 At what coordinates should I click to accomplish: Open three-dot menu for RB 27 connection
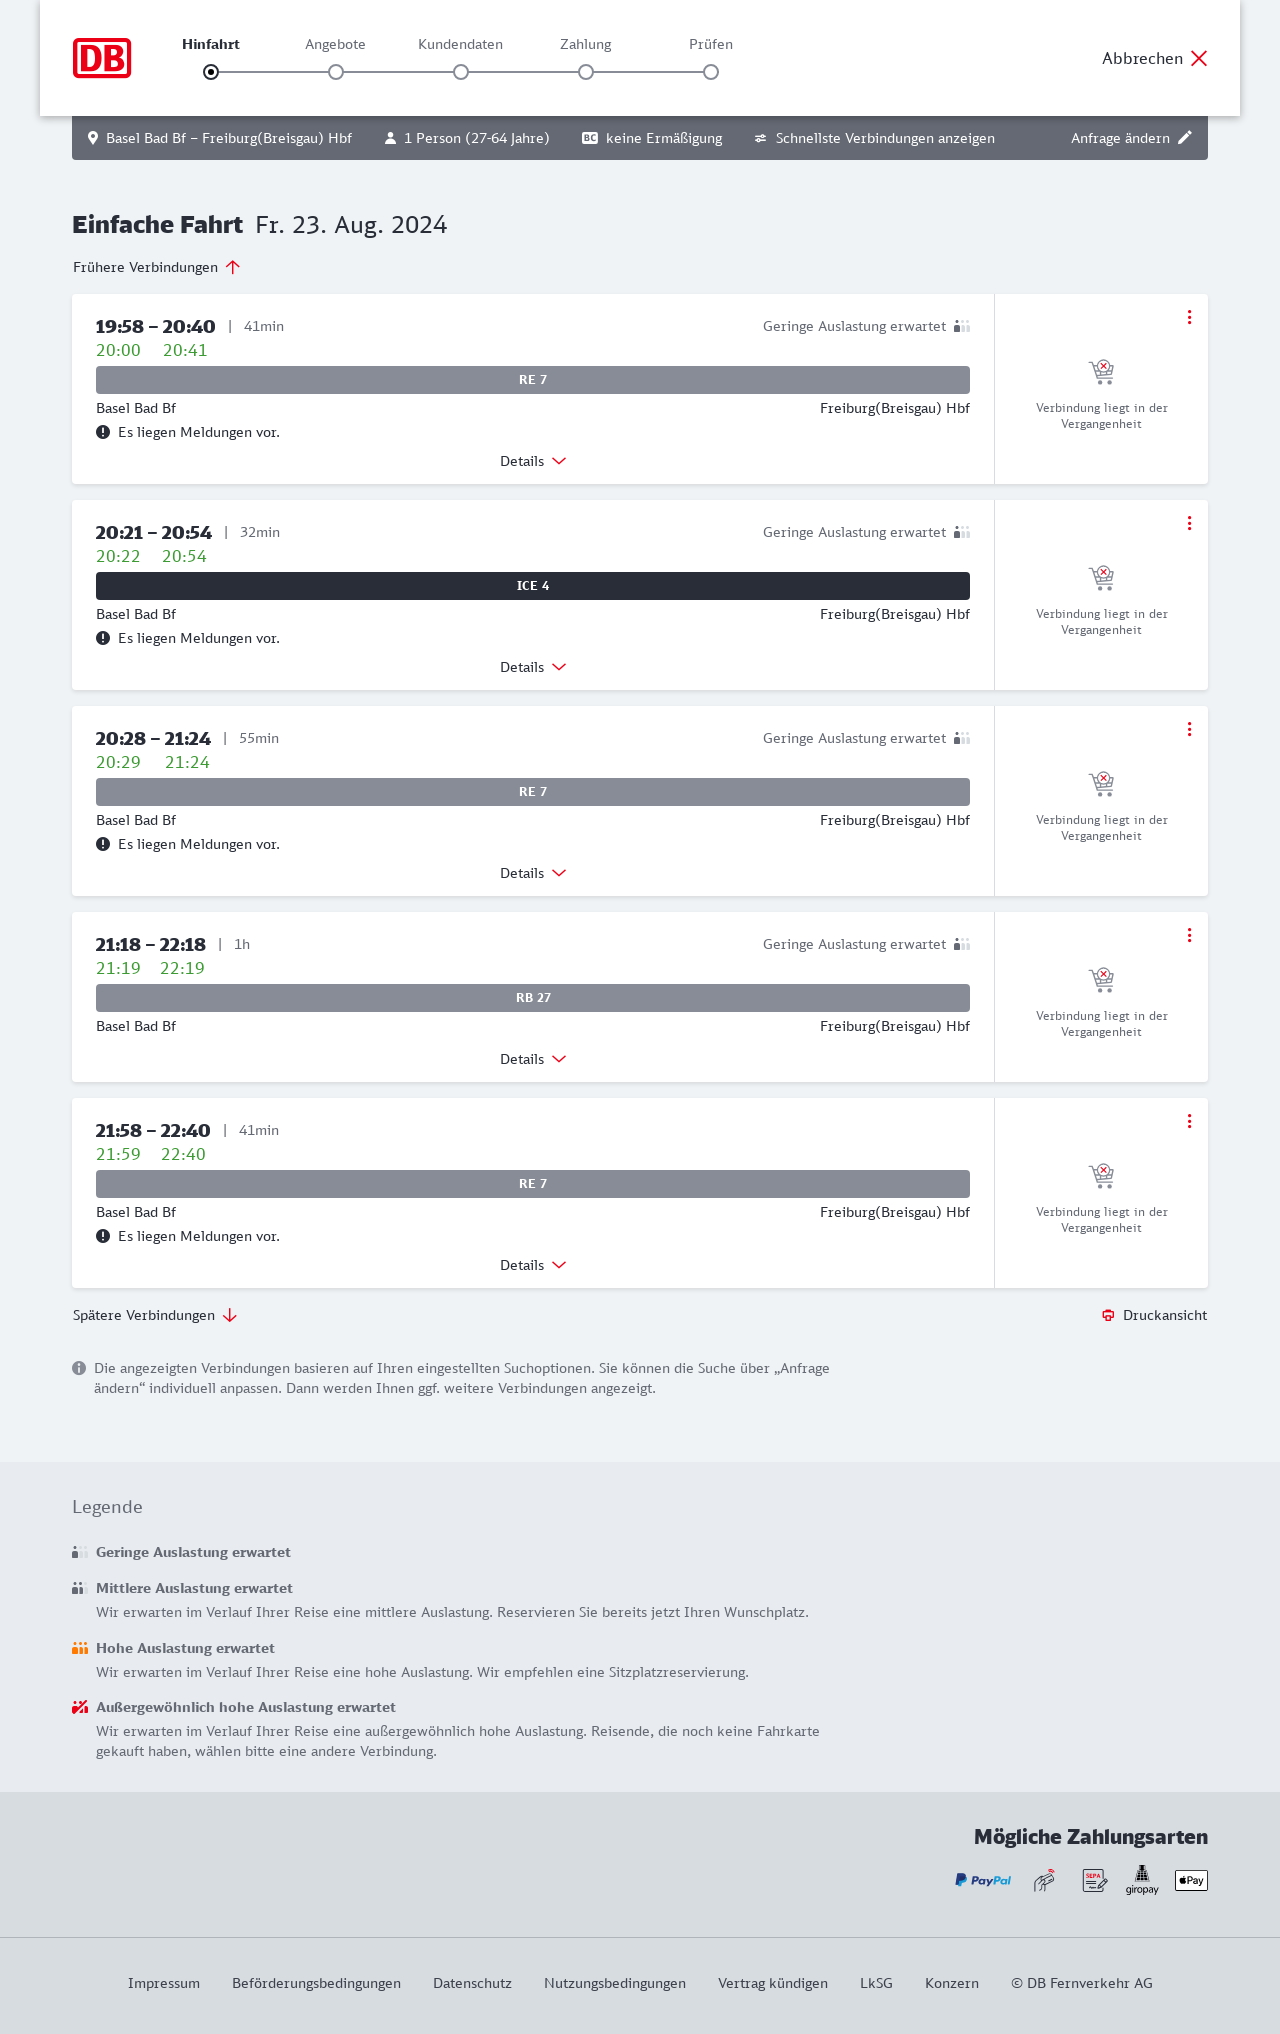tap(1189, 935)
